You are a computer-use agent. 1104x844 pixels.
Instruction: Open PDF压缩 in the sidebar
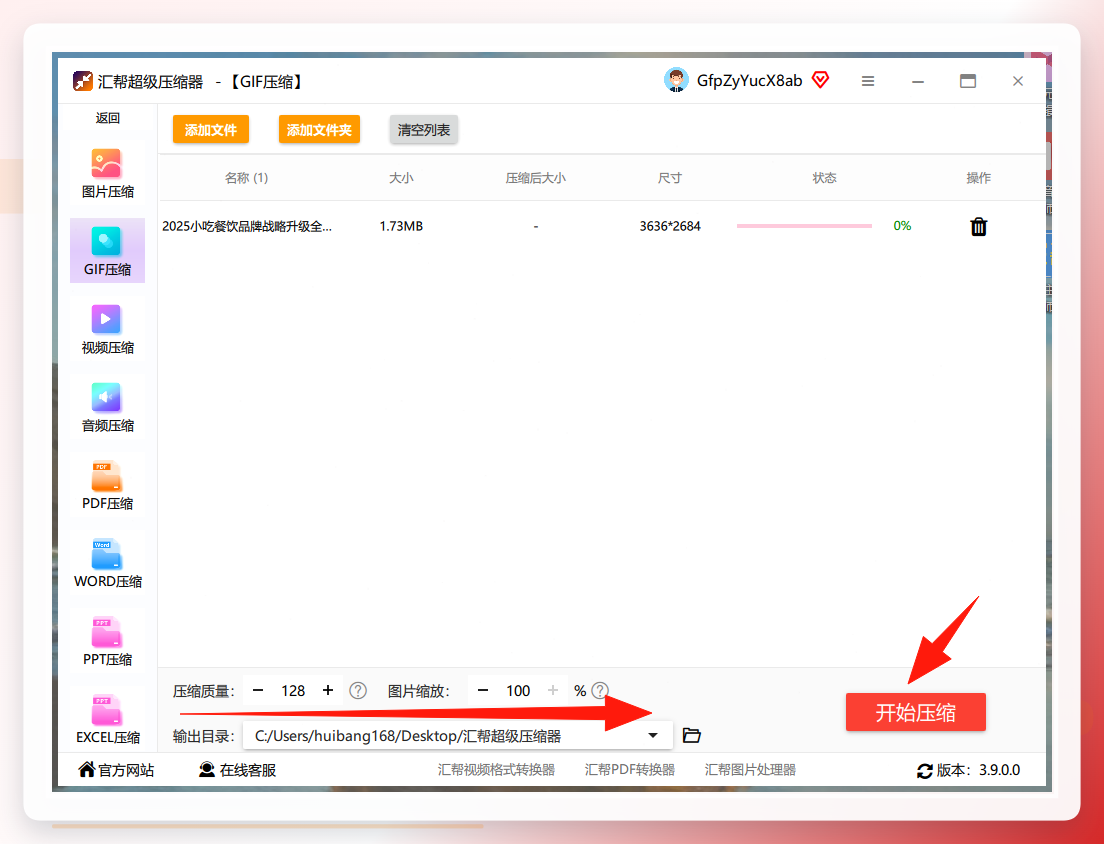107,485
